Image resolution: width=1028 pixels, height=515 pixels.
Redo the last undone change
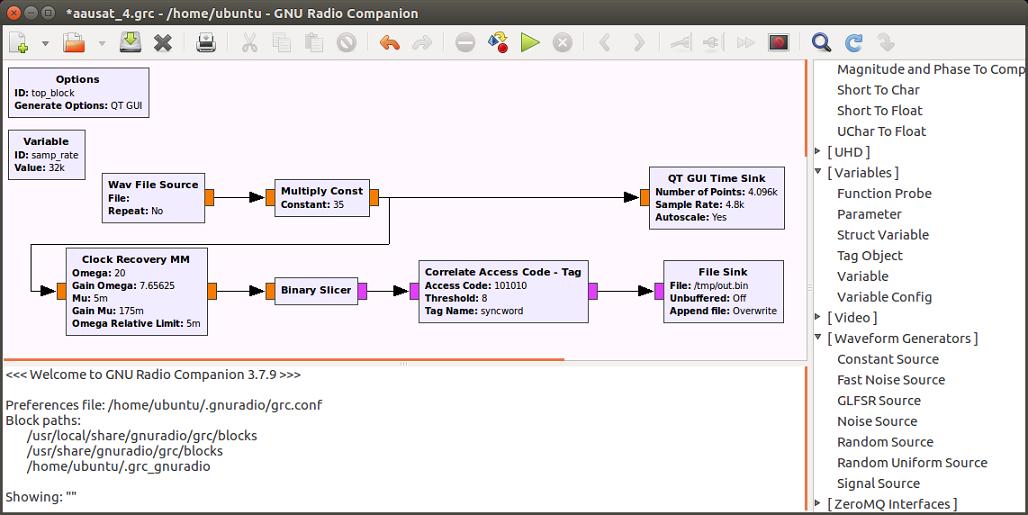(422, 43)
